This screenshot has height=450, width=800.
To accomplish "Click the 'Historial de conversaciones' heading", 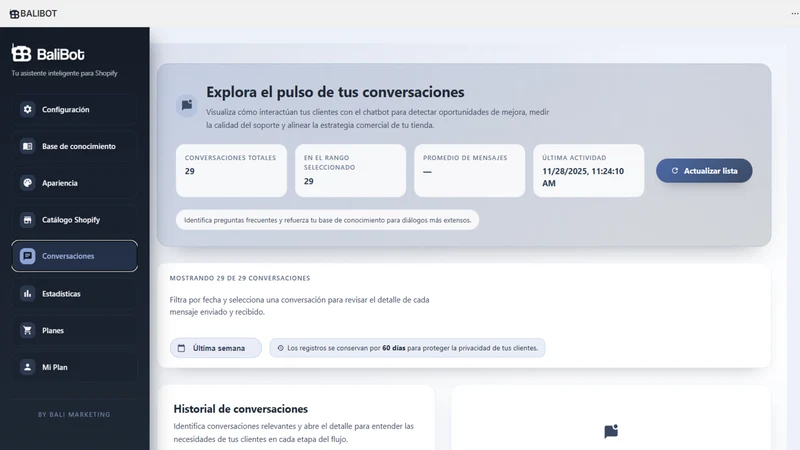I will 241,409.
